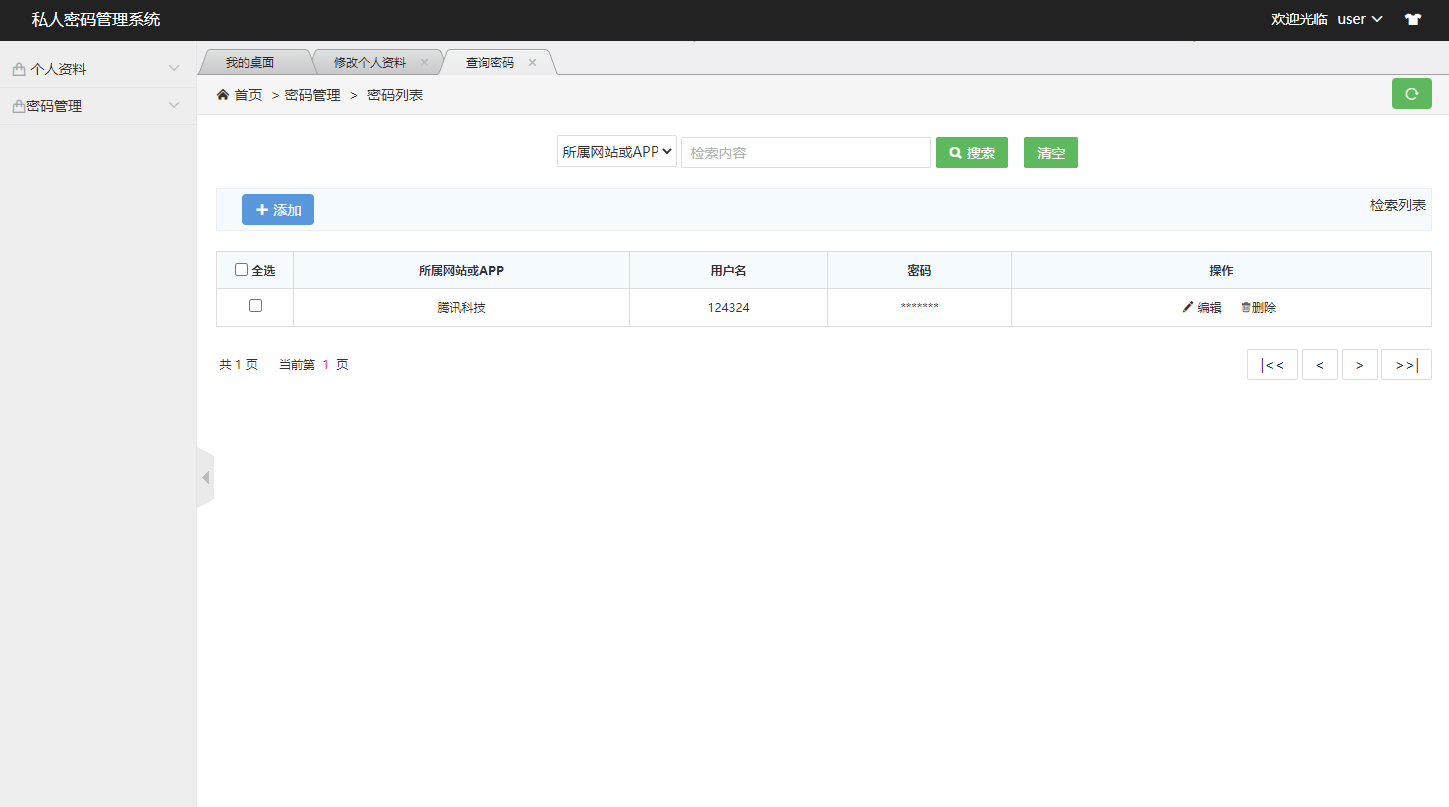Image resolution: width=1449 pixels, height=807 pixels.
Task: Open the 所属网站或APP search field dropdown
Action: pyautogui.click(x=617, y=152)
